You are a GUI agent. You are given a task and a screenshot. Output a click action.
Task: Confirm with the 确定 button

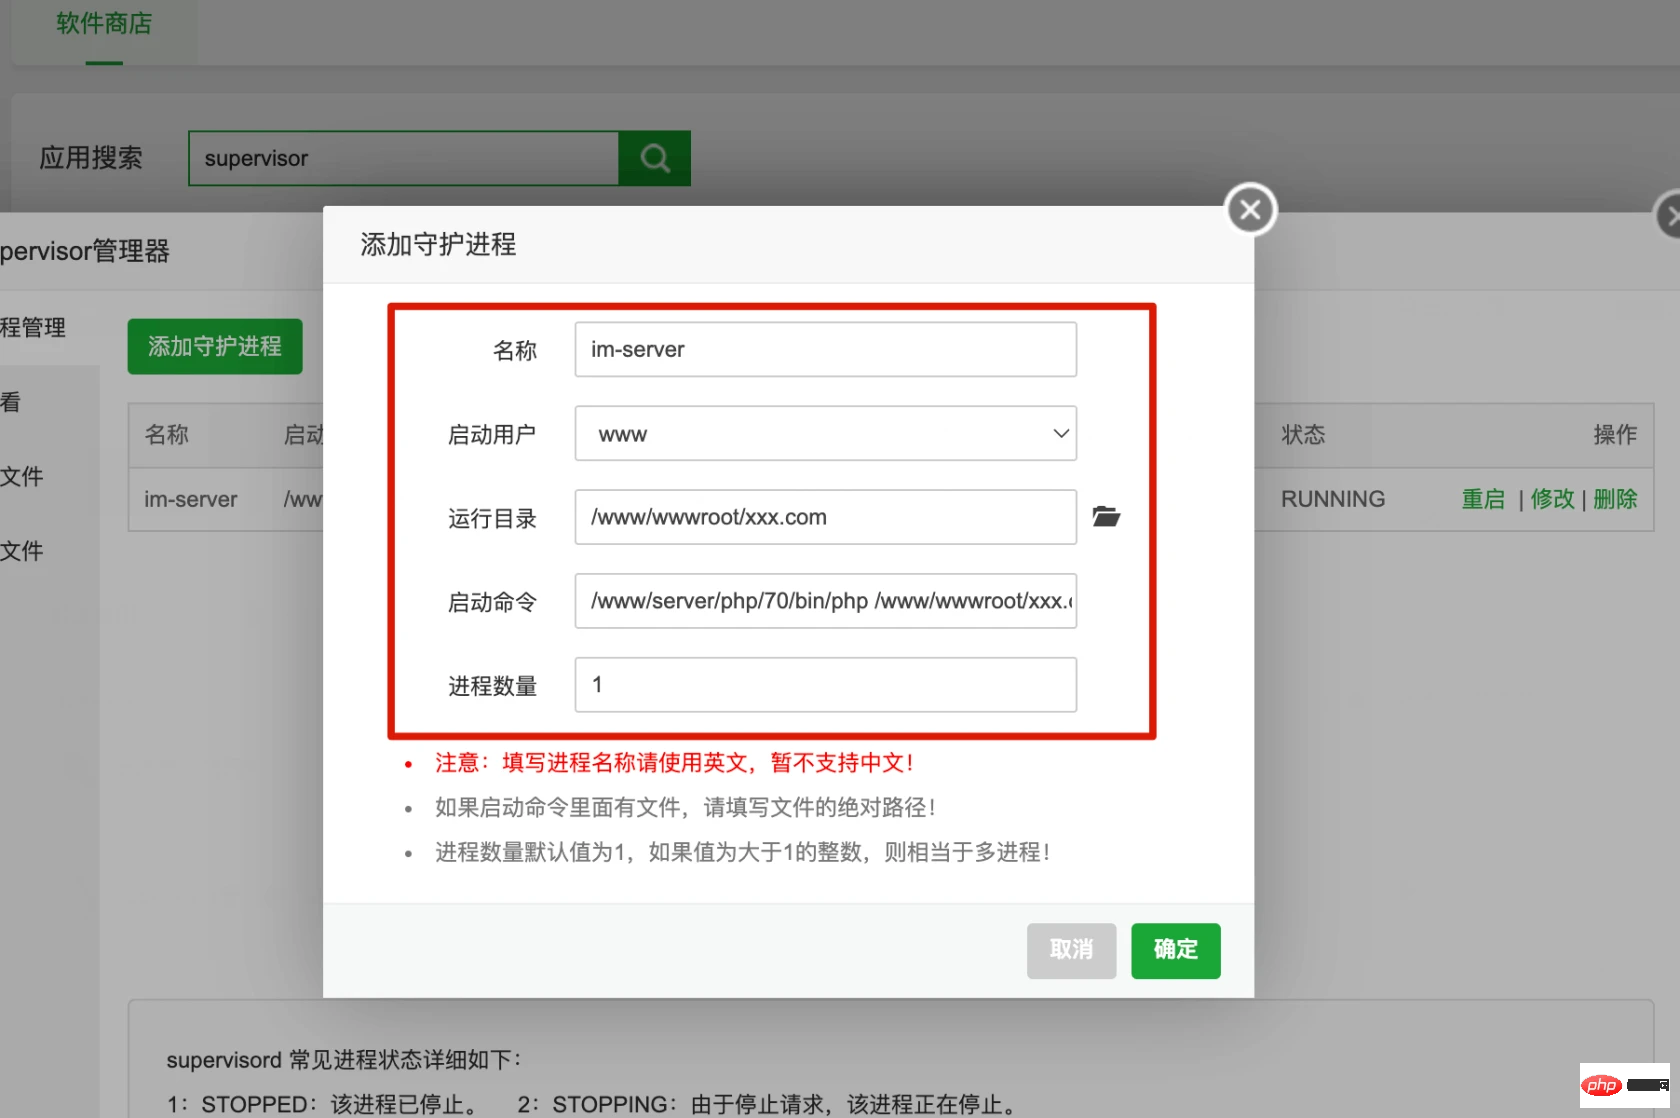coord(1176,950)
